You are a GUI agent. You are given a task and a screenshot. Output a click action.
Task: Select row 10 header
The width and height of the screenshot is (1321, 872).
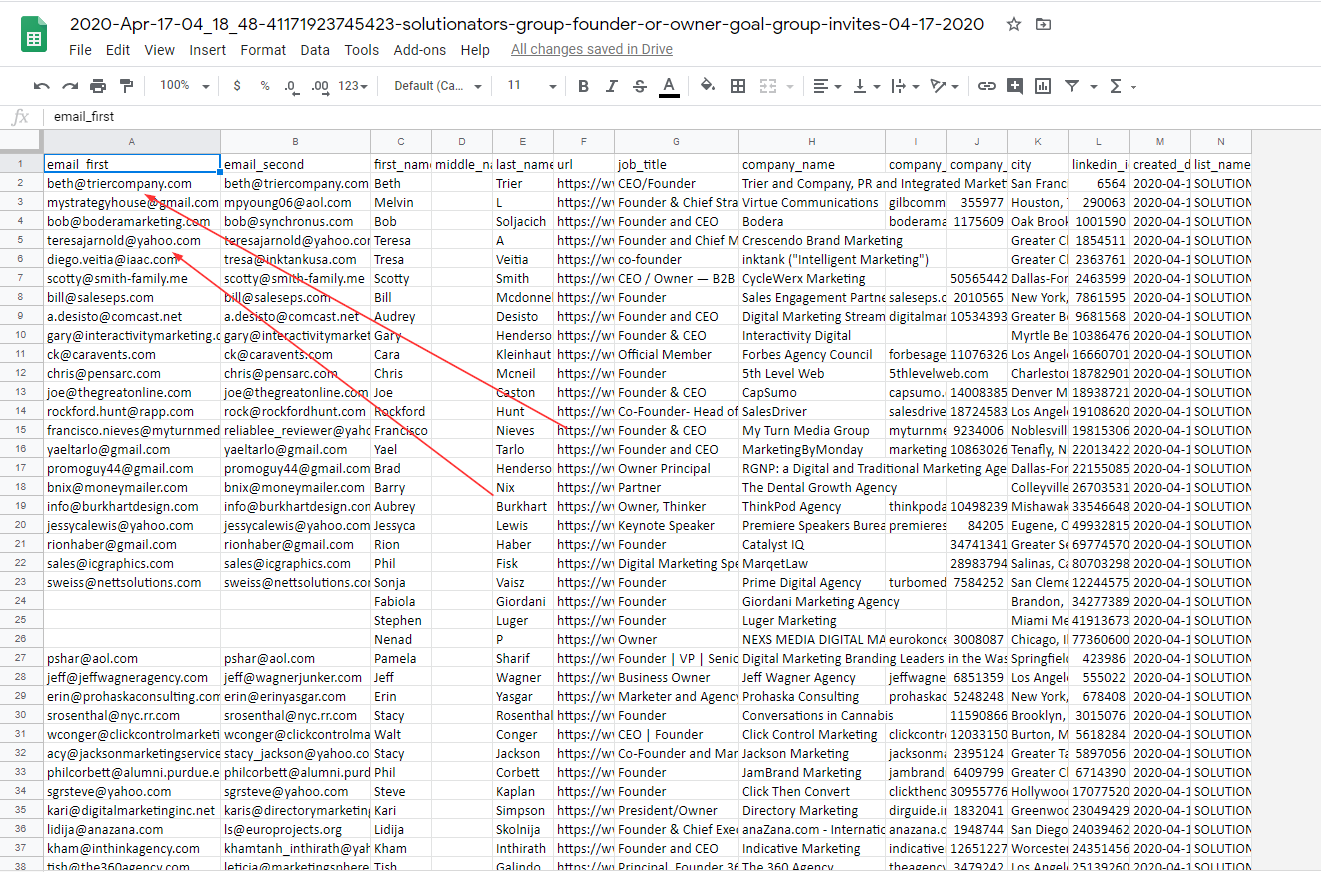point(21,335)
